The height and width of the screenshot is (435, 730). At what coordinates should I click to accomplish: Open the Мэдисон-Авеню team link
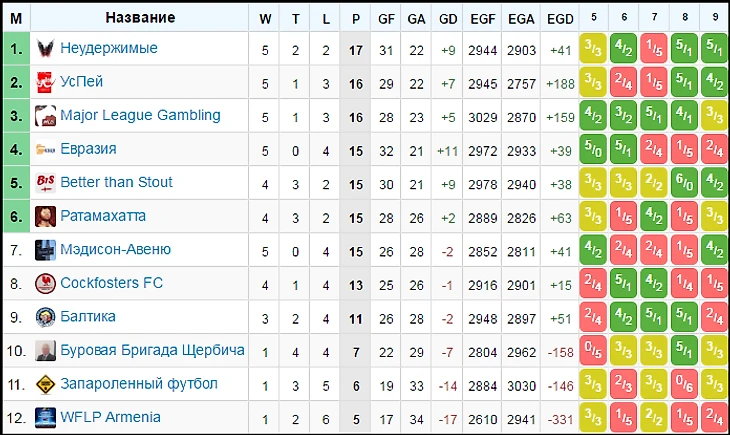[x=115, y=250]
